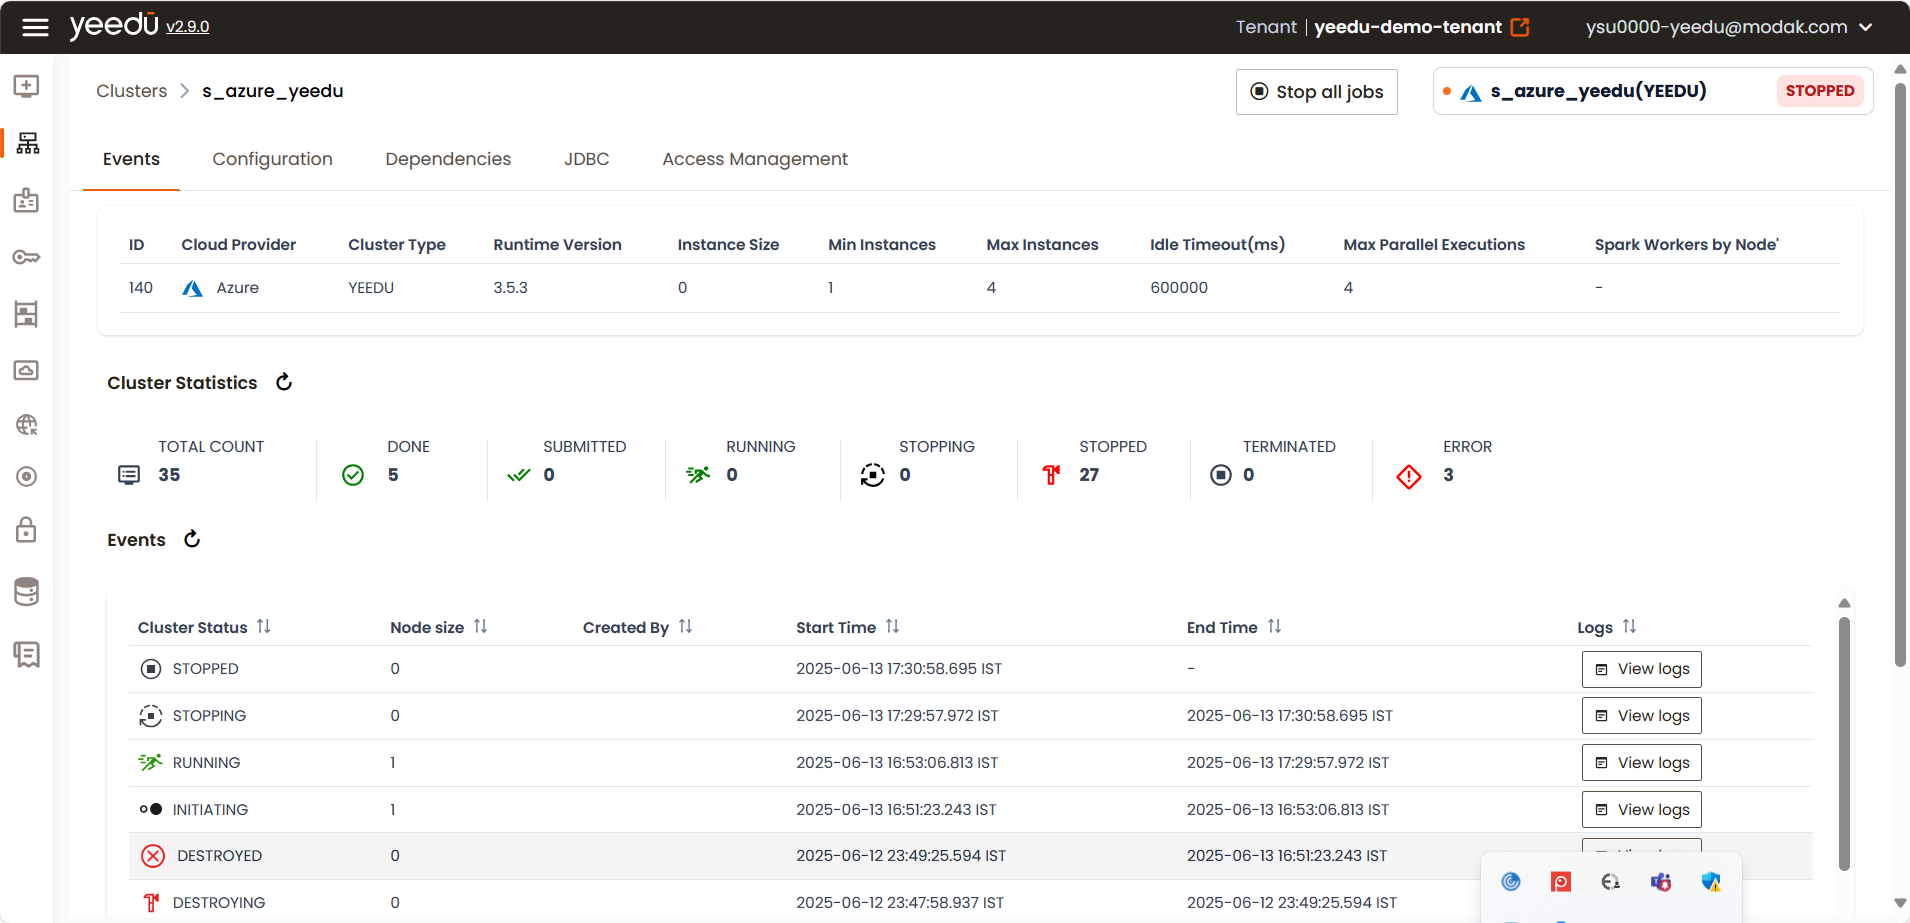View logs for the STOPPING event
This screenshot has height=923, width=1910.
click(1642, 716)
